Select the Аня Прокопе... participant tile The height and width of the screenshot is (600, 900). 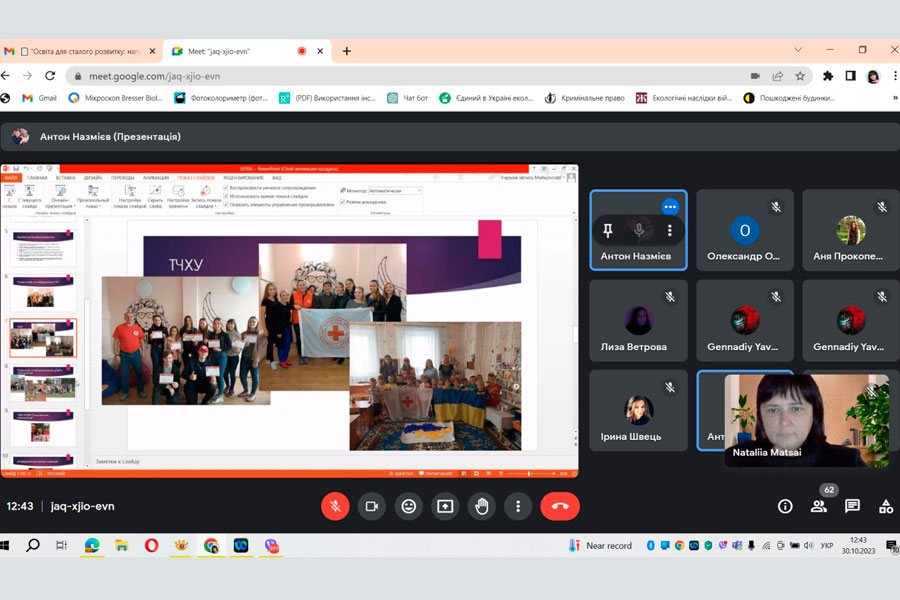click(x=851, y=230)
